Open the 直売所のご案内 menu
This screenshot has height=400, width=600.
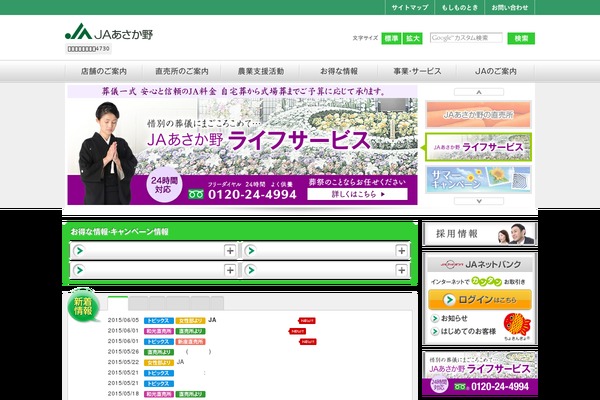[182, 71]
